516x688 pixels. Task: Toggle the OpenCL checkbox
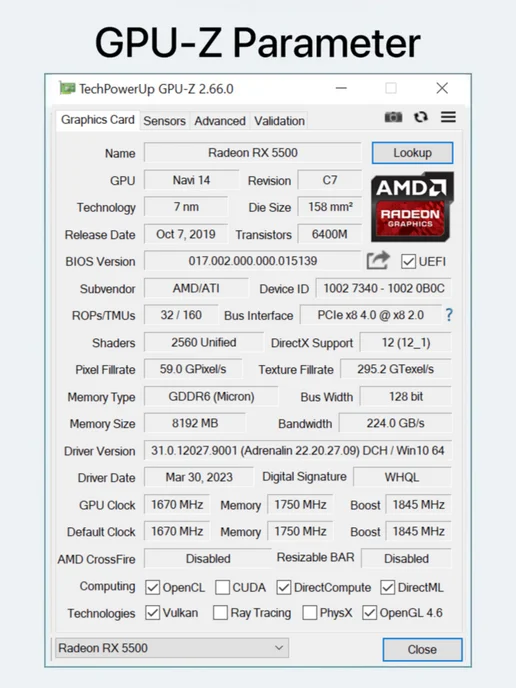coord(152,588)
